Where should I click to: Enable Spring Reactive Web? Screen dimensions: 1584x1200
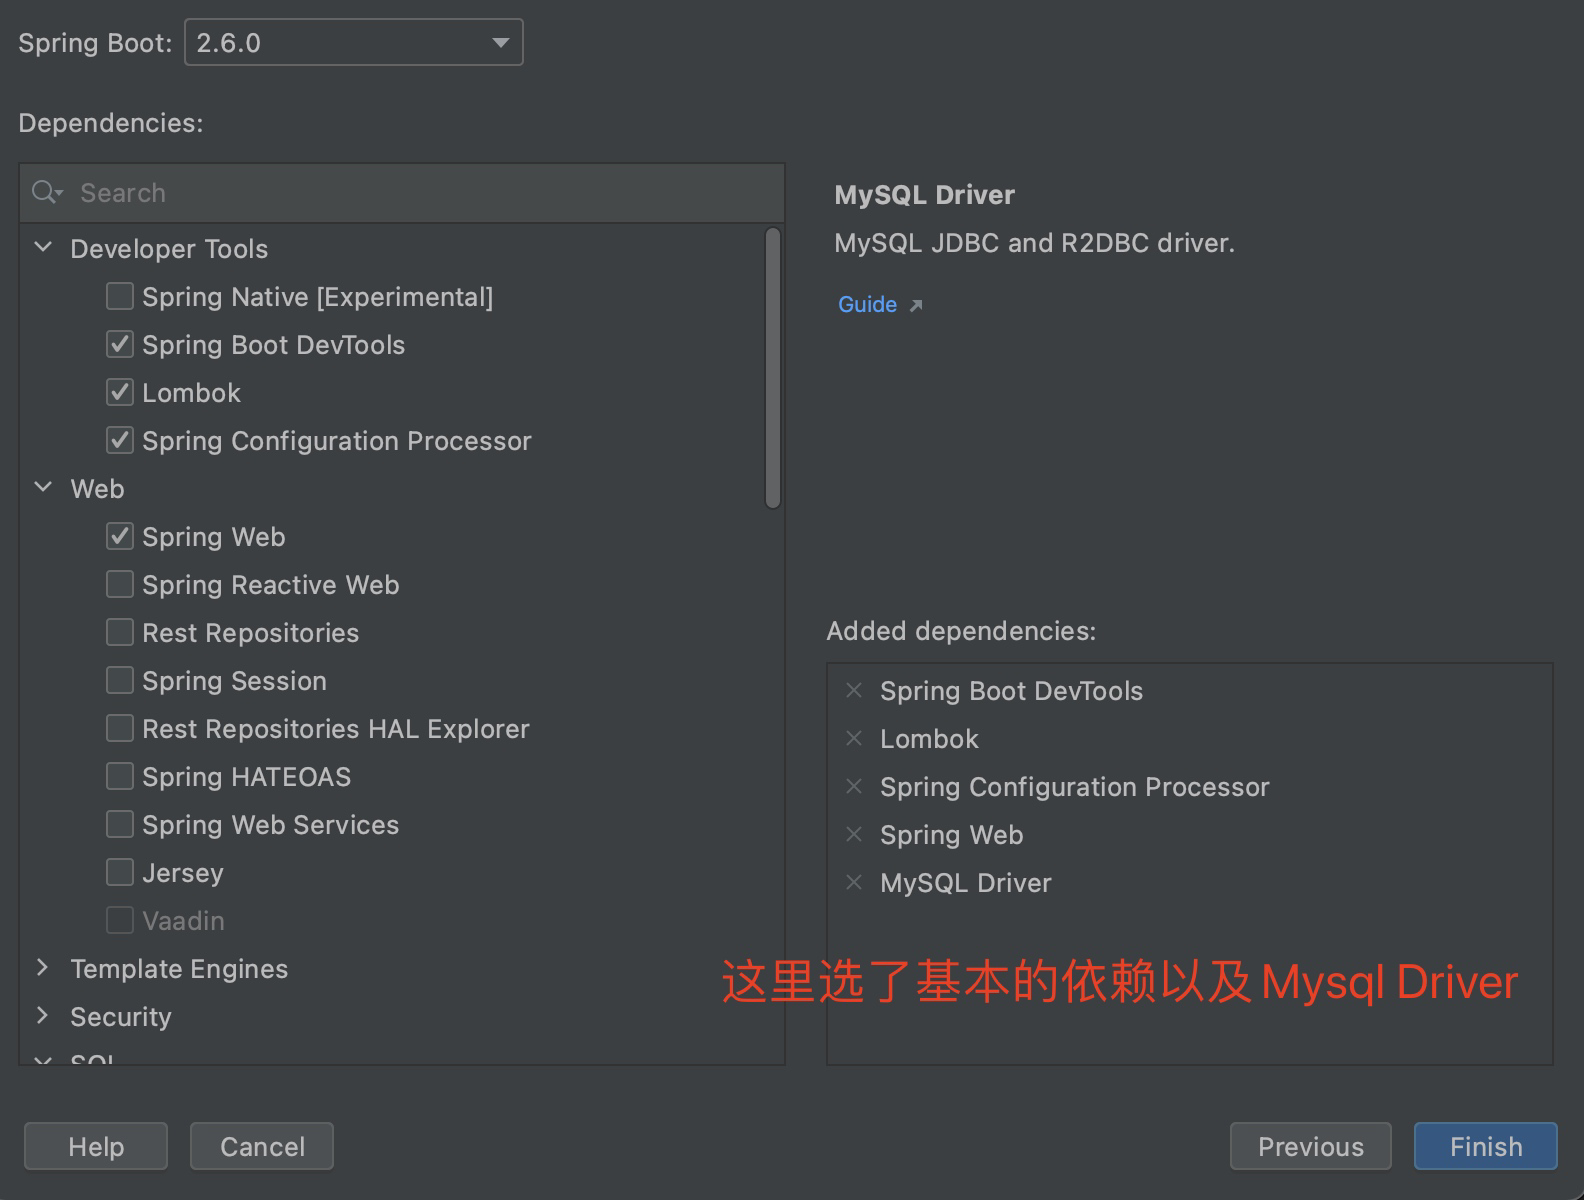pos(119,584)
